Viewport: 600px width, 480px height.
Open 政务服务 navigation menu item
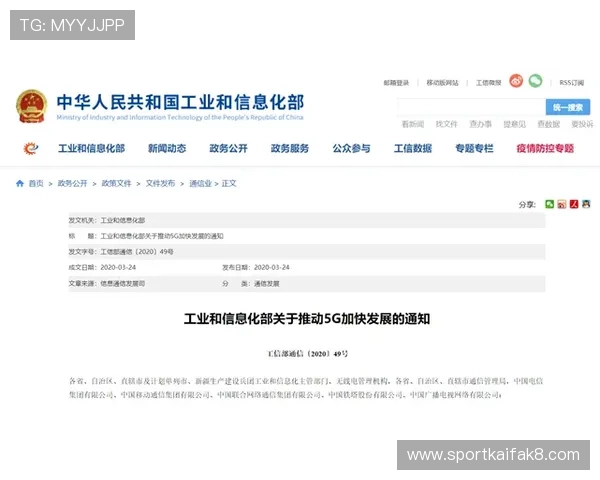(290, 148)
